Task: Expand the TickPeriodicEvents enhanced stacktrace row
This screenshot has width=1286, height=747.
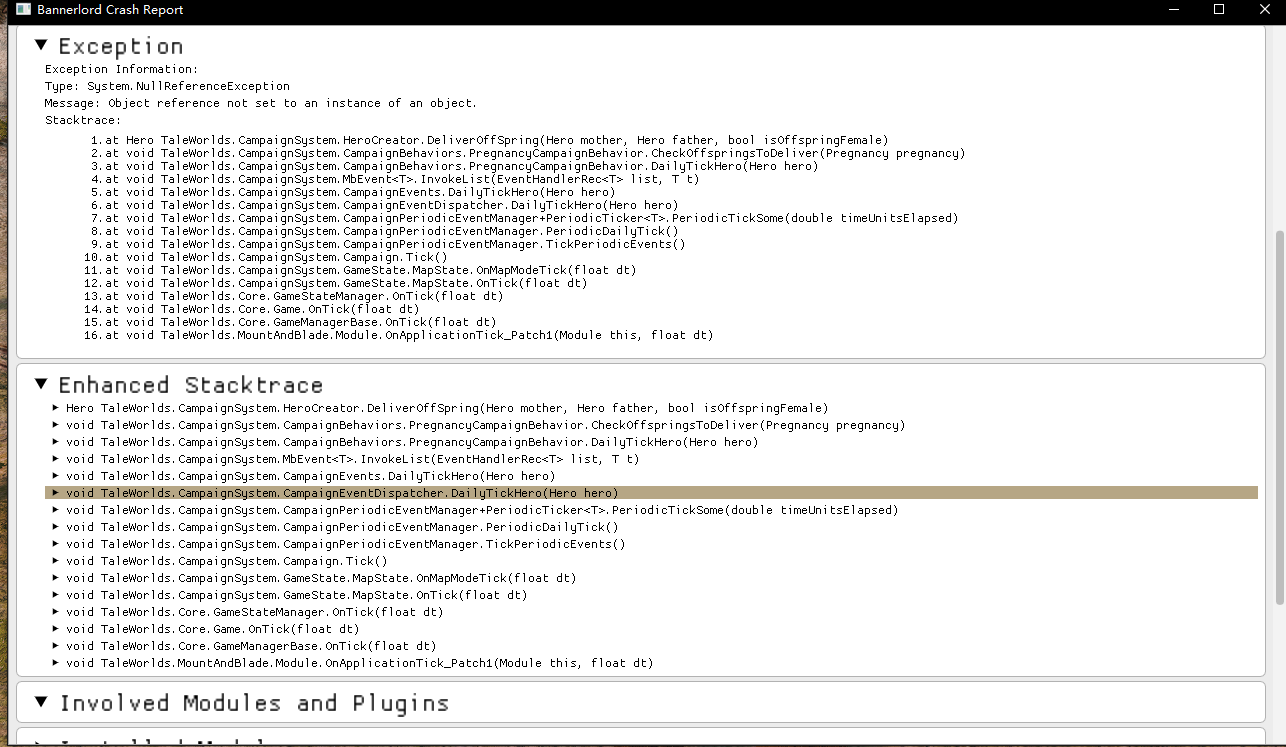Action: coord(56,544)
